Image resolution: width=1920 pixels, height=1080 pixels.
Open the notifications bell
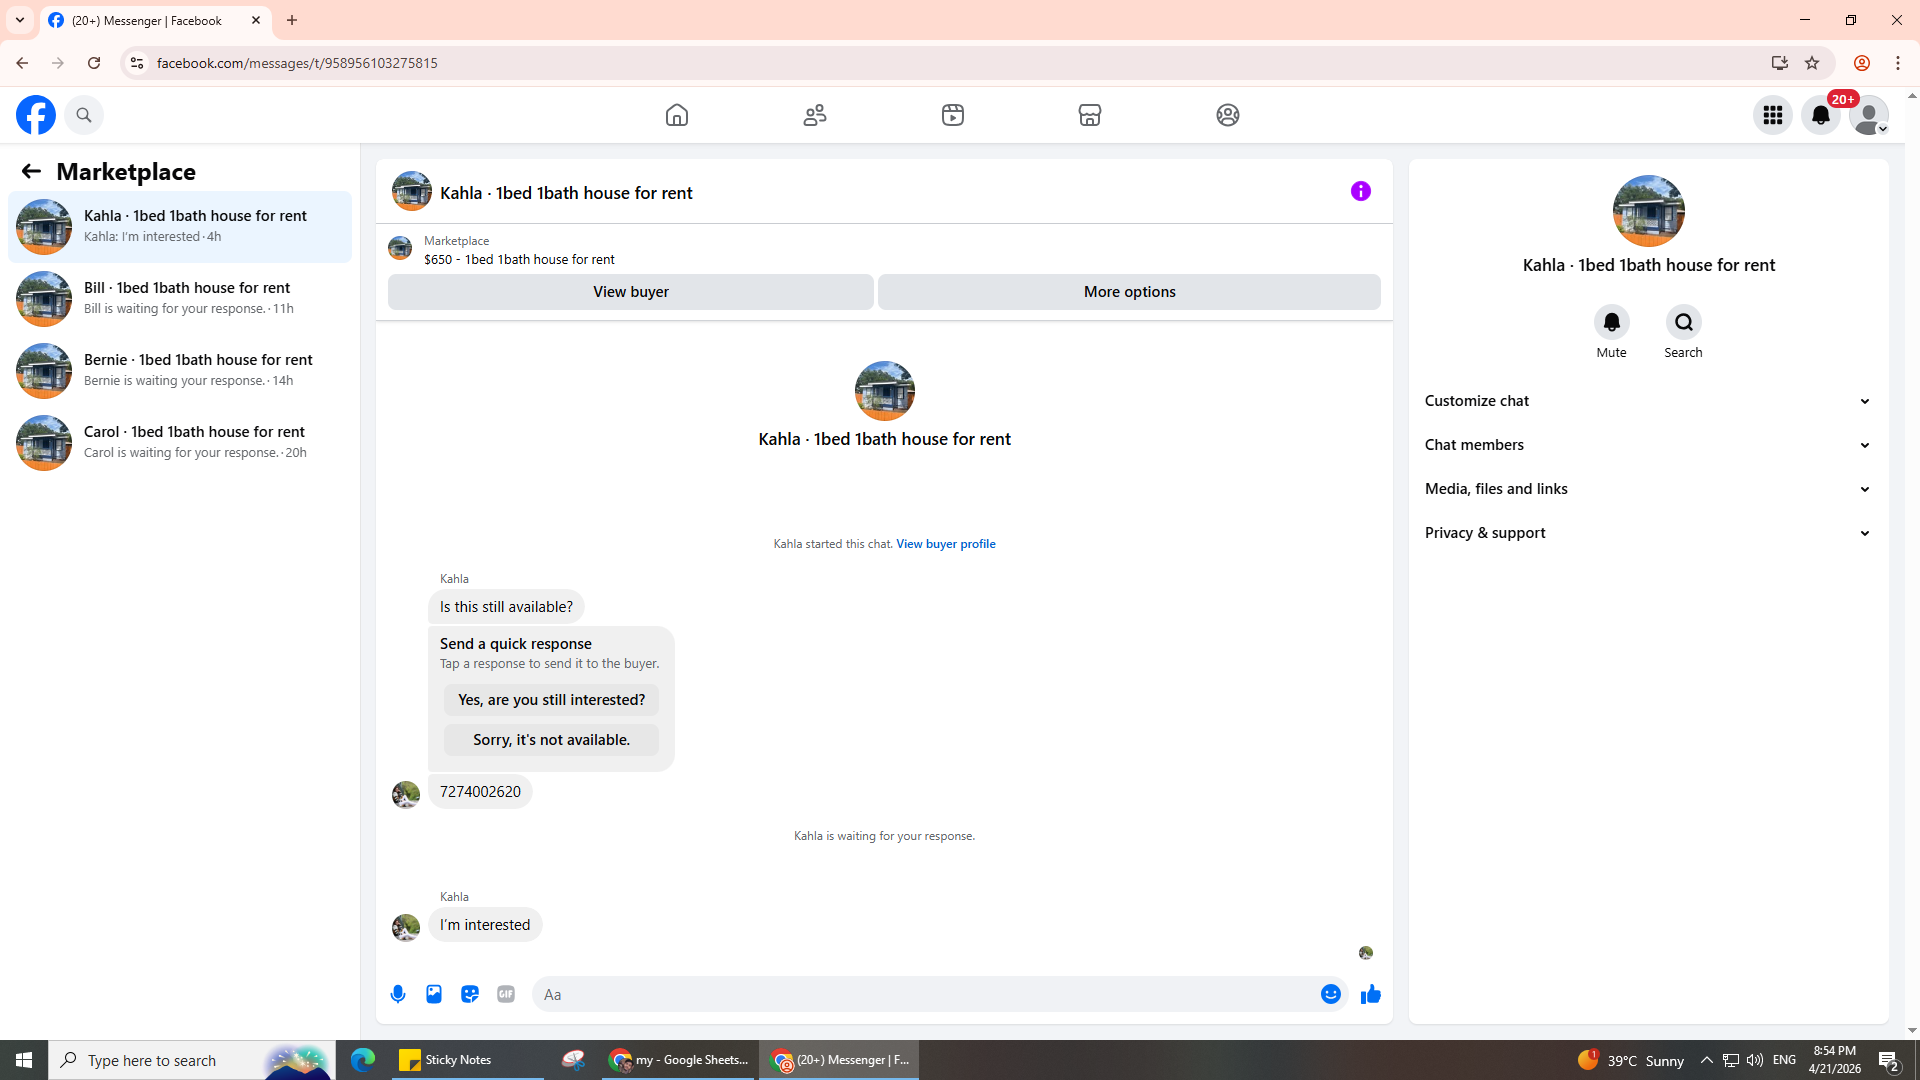pos(1821,115)
